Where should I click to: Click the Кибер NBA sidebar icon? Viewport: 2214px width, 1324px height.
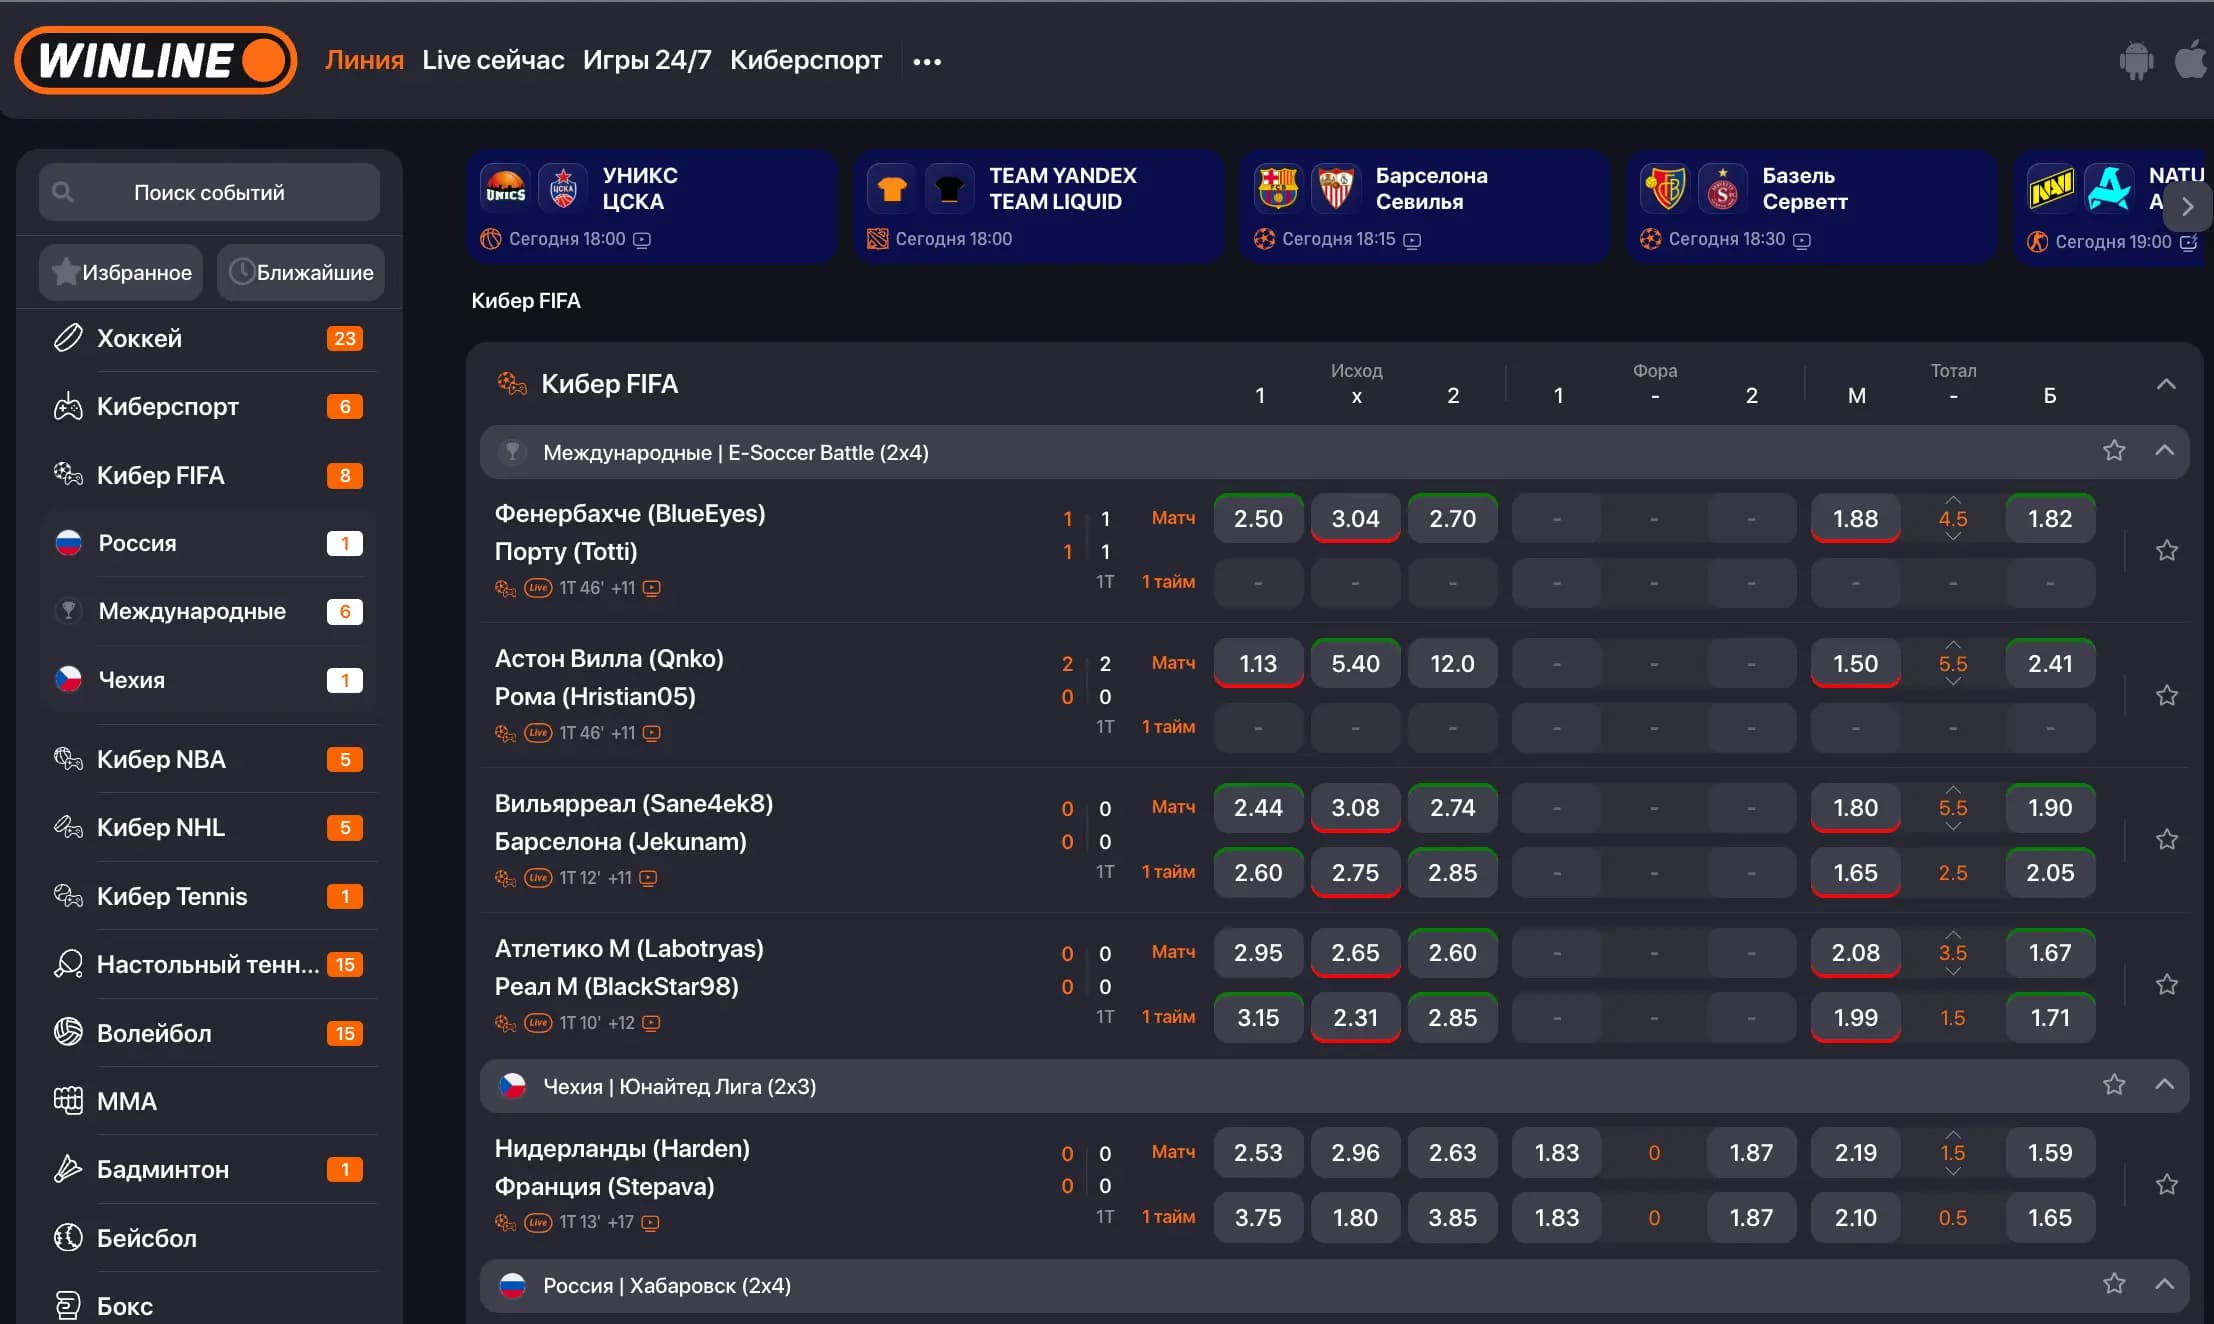tap(68, 759)
